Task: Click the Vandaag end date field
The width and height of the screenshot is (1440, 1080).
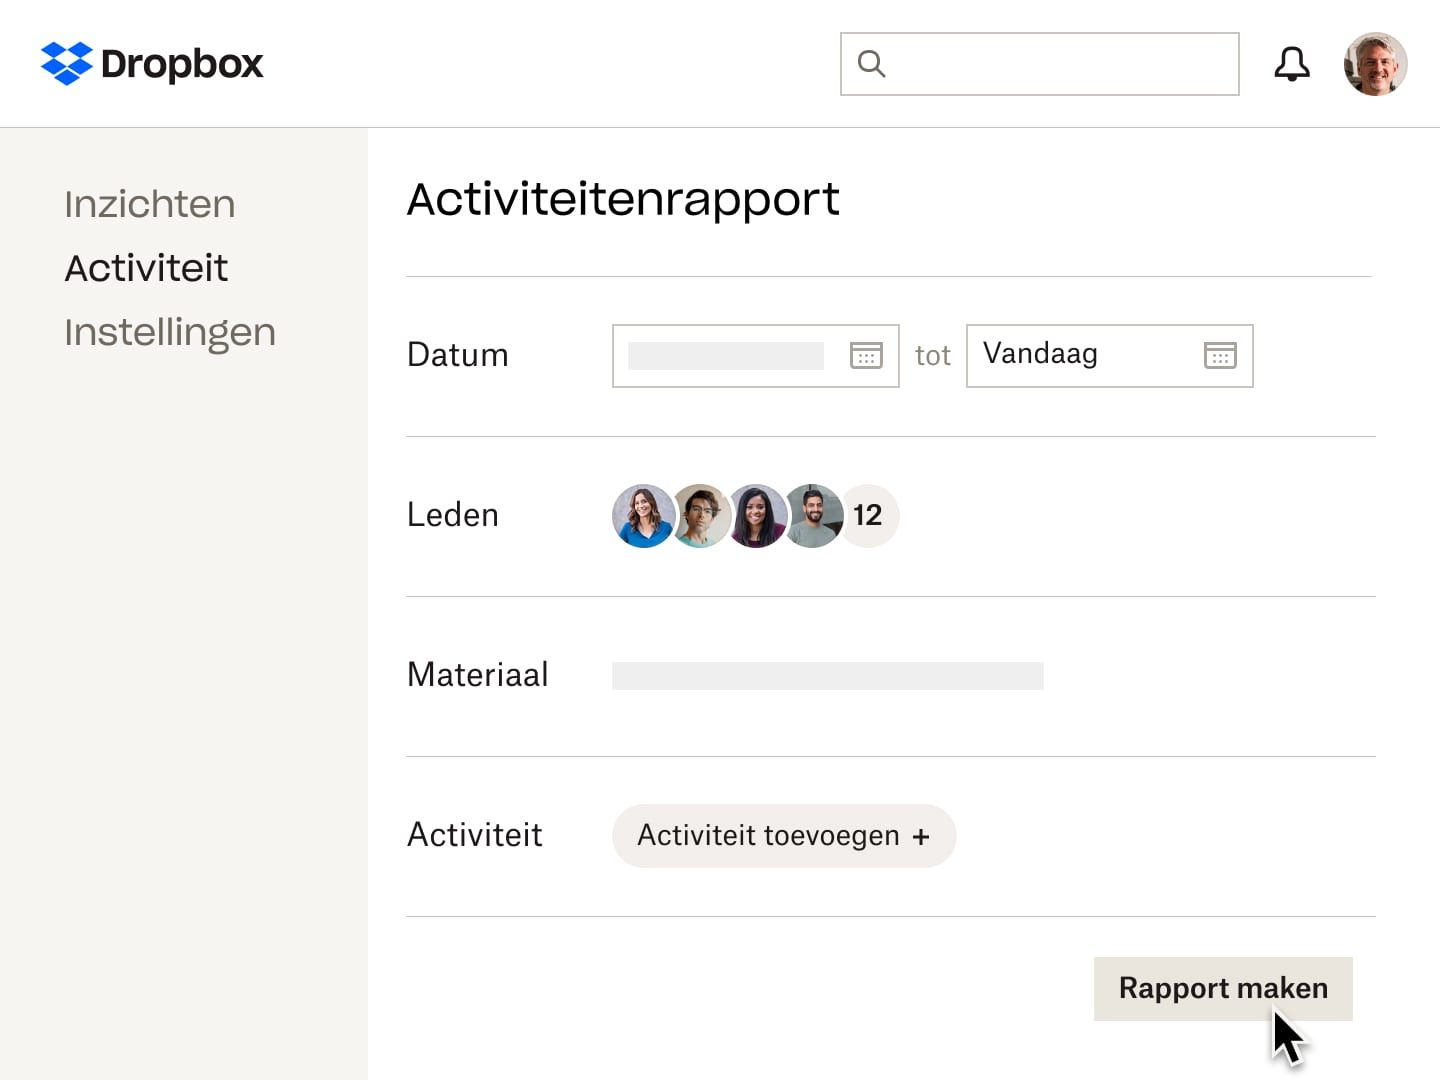Action: [x=1110, y=356]
